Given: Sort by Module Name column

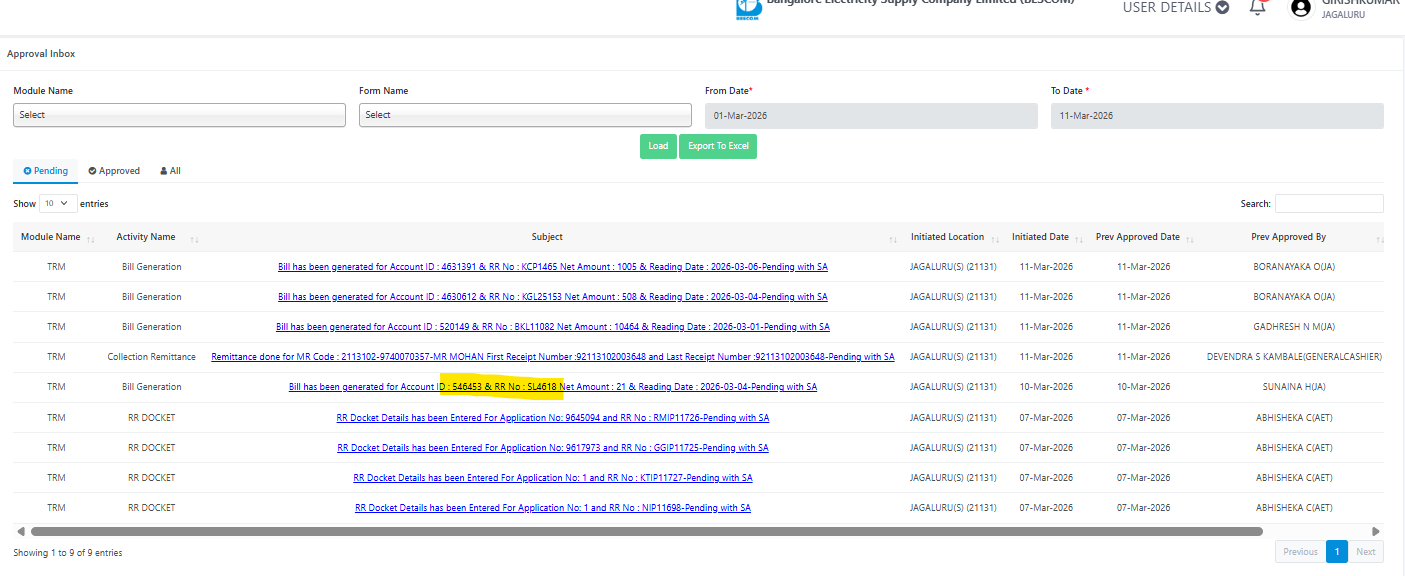Looking at the screenshot, I should click(58, 237).
